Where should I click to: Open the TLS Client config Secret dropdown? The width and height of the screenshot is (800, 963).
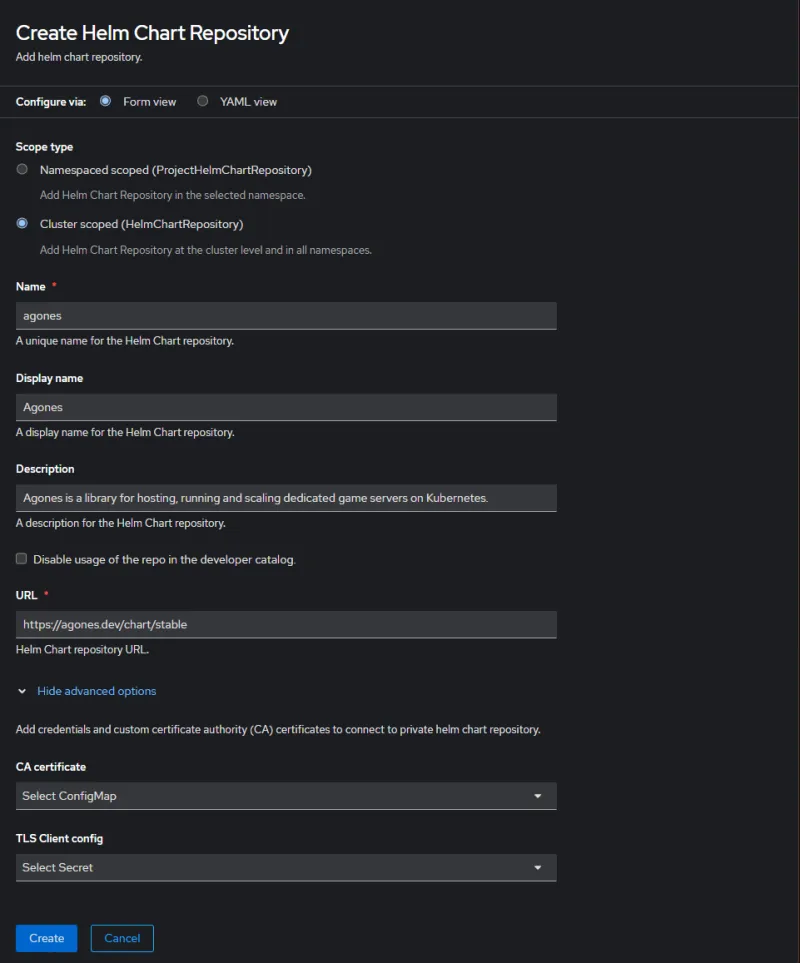pos(286,867)
